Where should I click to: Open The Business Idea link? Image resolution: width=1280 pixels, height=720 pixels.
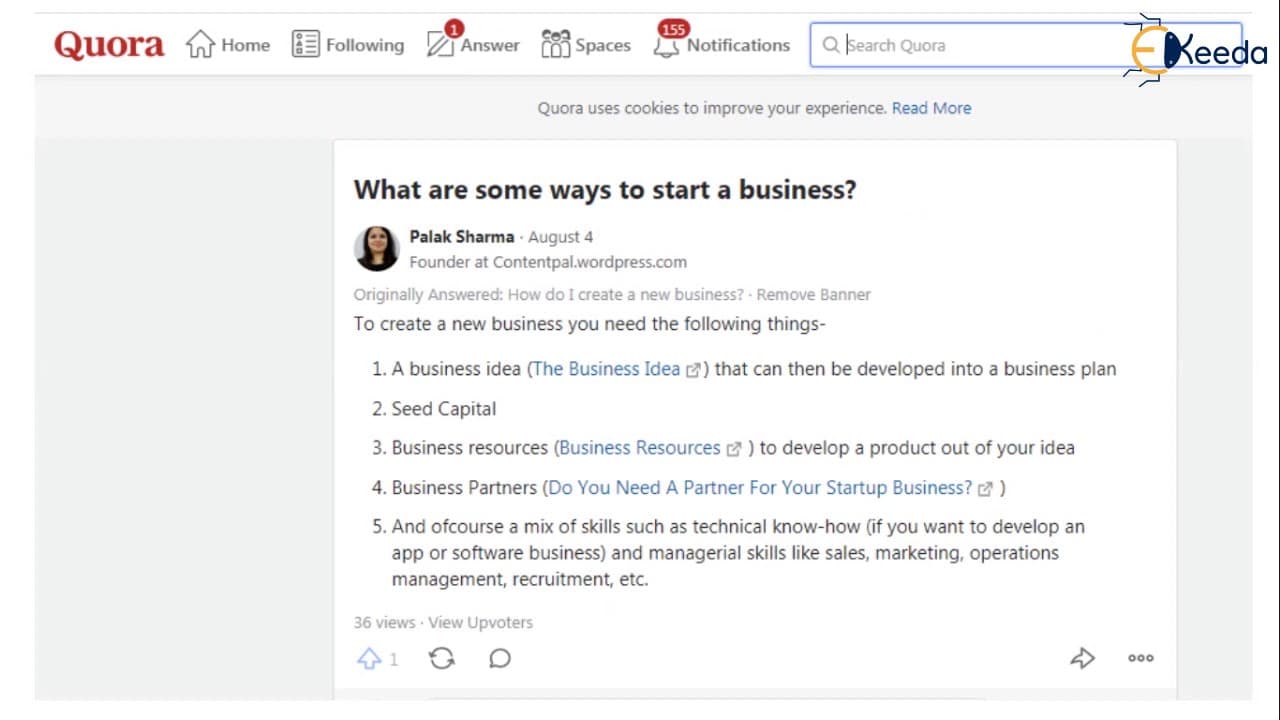coord(606,369)
